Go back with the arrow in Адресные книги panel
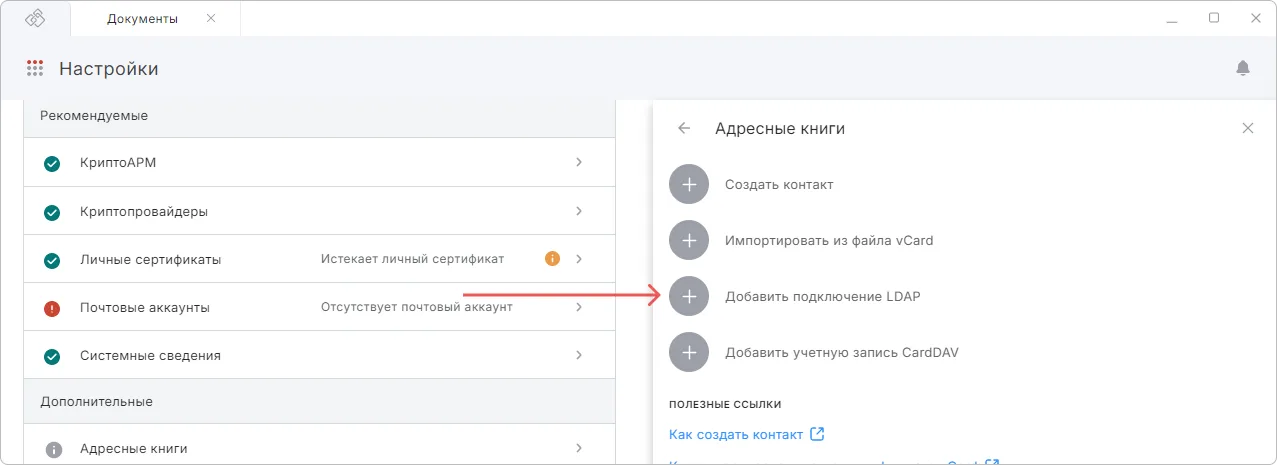The image size is (1277, 465). (684, 128)
